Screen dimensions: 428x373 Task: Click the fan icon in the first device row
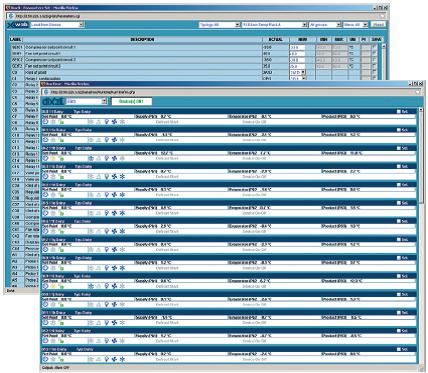[114, 122]
